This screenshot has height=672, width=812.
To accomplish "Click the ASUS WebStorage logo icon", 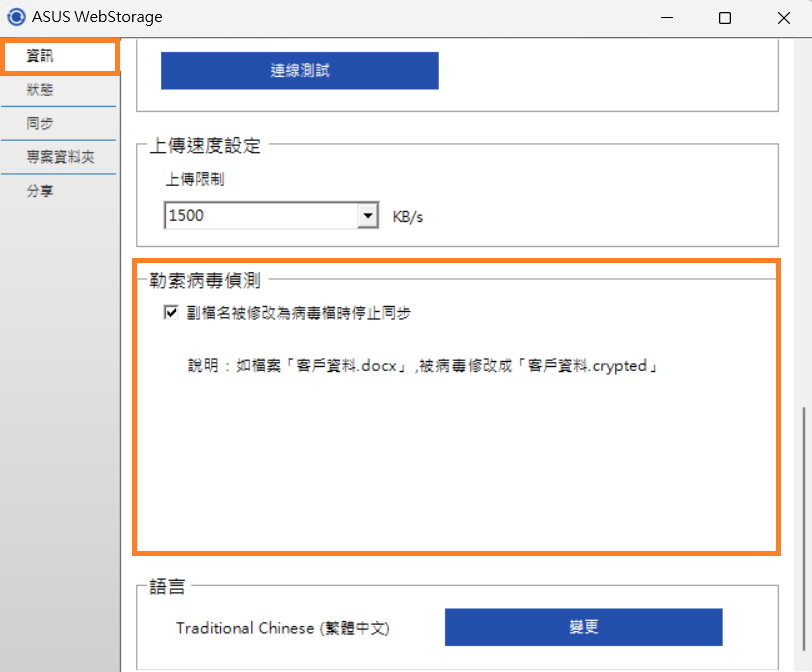I will (x=16, y=17).
